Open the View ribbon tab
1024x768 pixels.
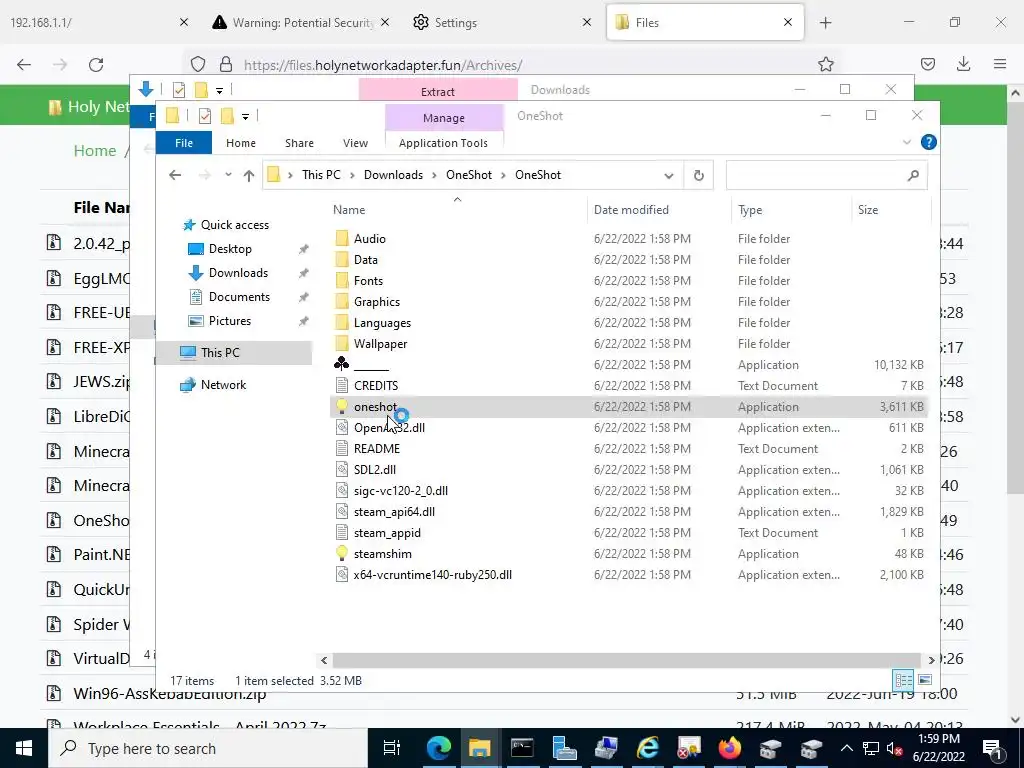[355, 143]
